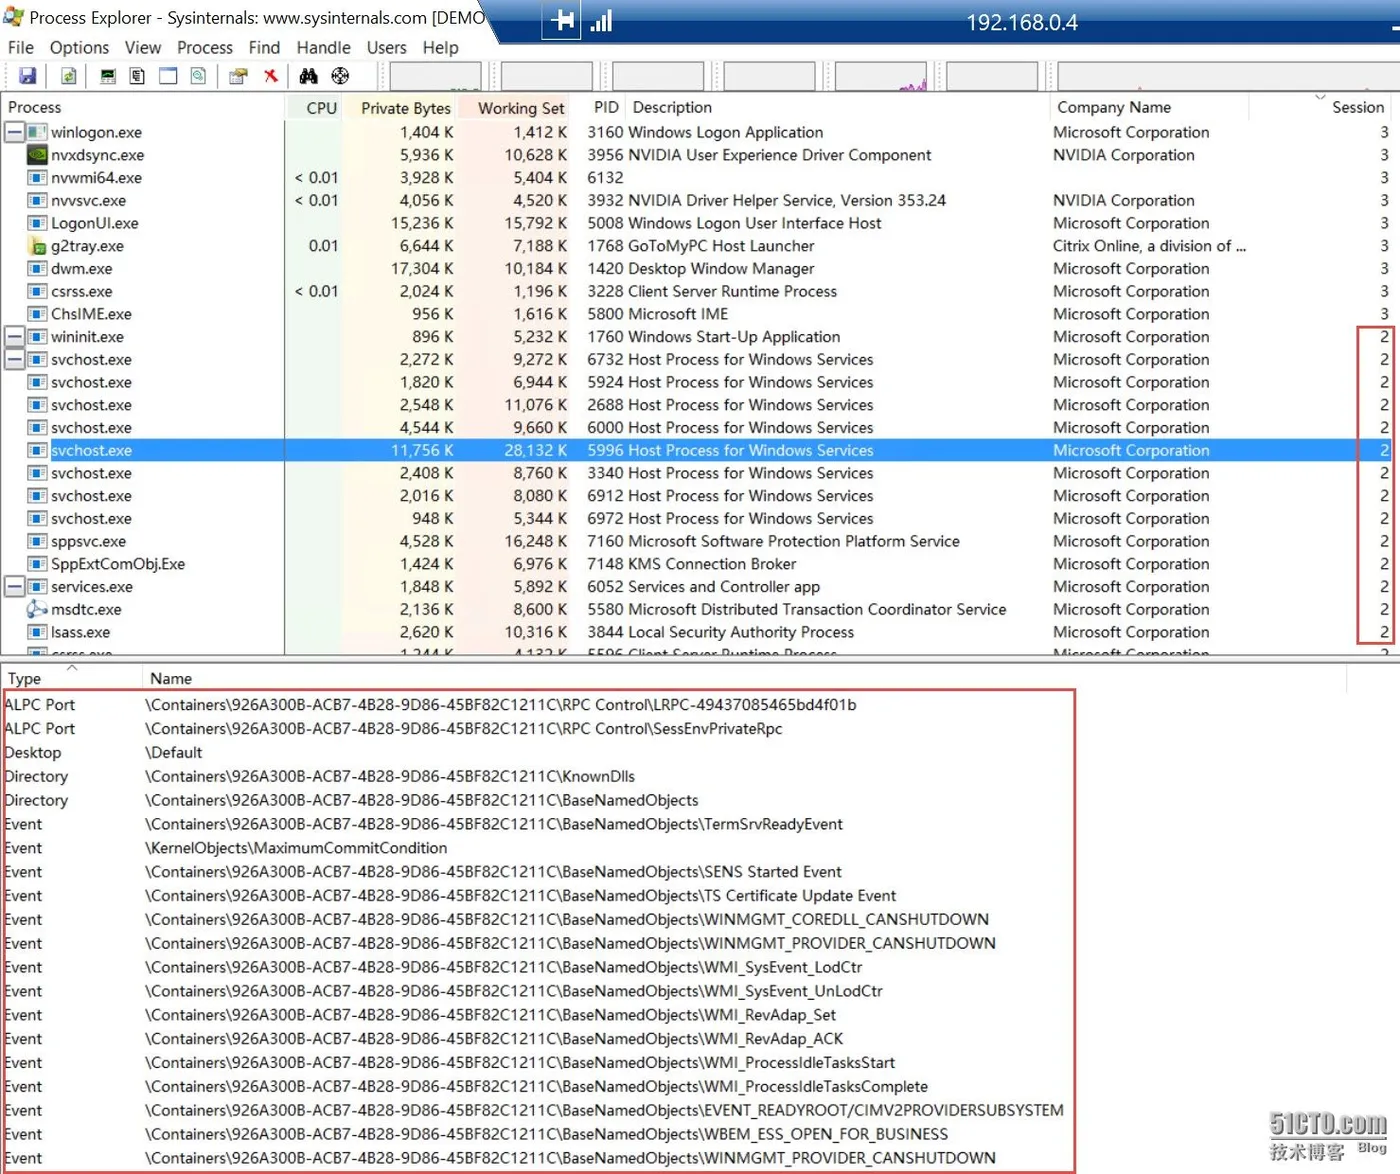This screenshot has height=1174, width=1400.
Task: Click the nvvsvc.exe process icon
Action: [x=37, y=200]
